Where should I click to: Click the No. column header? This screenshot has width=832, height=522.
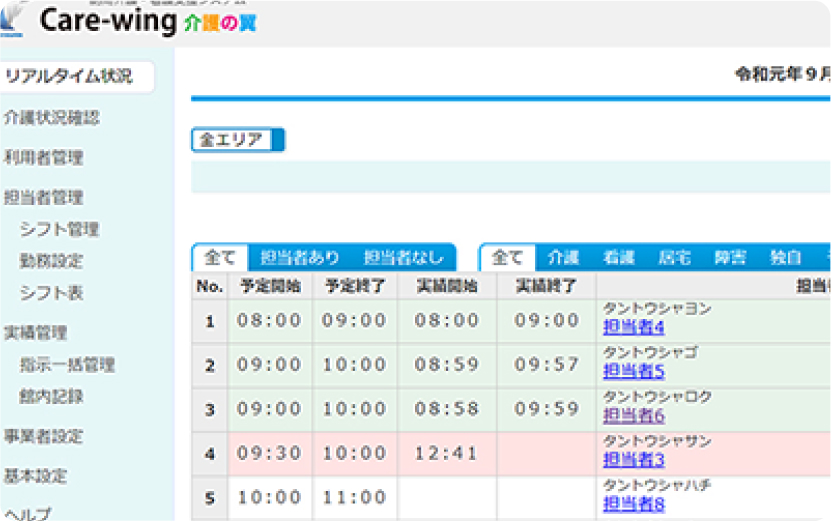pos(210,286)
